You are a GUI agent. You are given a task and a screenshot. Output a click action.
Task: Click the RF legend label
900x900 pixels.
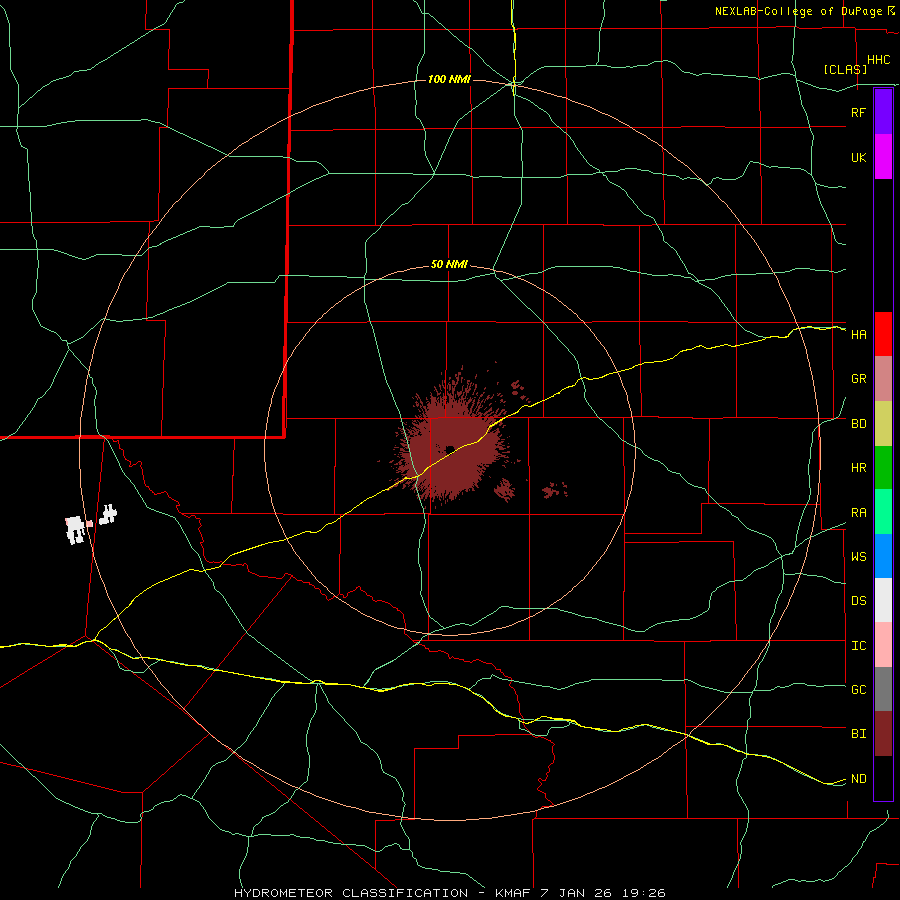point(858,112)
